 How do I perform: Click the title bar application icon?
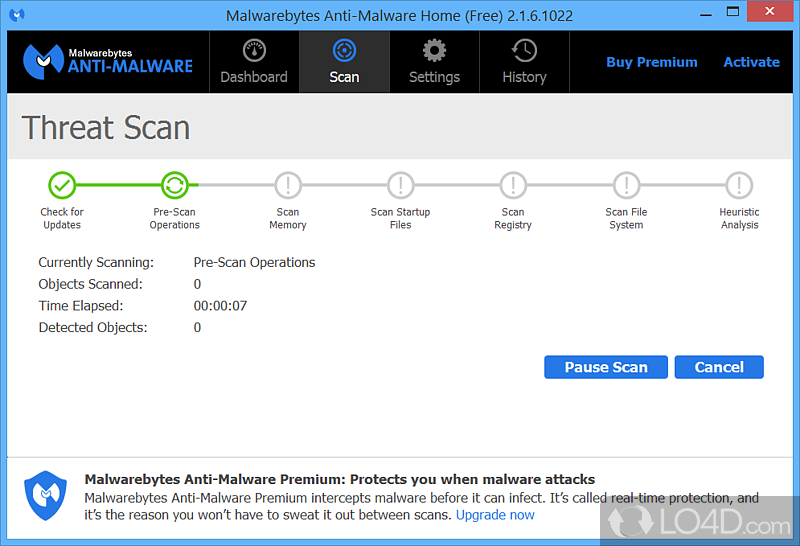coord(17,15)
